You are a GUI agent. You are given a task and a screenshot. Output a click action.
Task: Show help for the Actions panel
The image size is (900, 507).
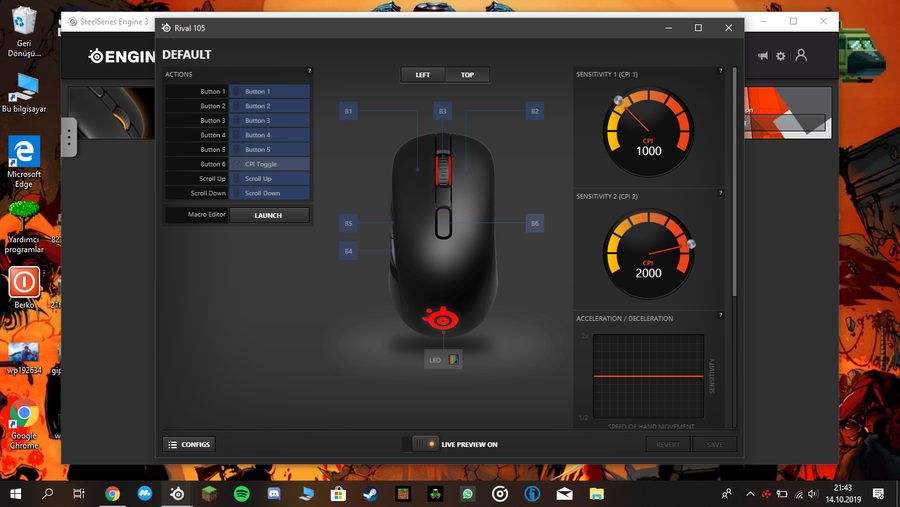click(309, 71)
